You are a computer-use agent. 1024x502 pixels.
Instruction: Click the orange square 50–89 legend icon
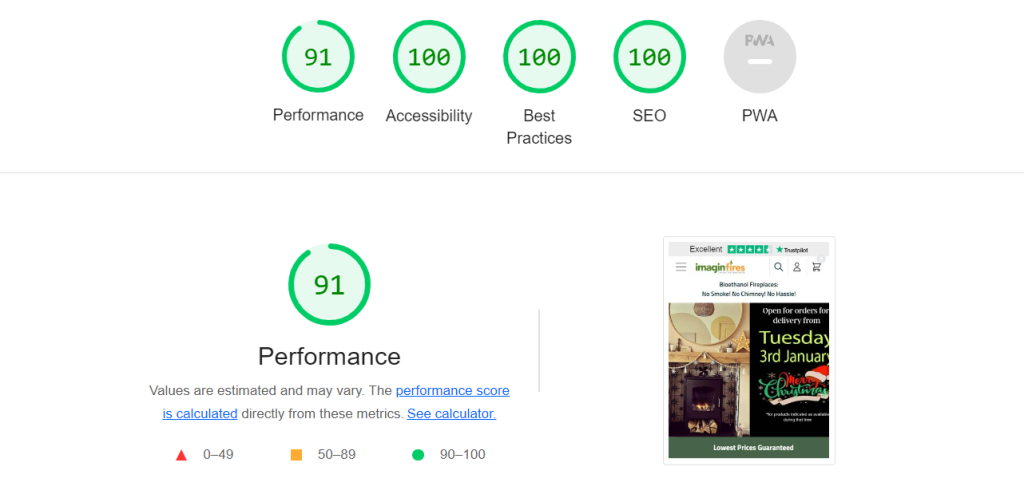click(x=296, y=455)
